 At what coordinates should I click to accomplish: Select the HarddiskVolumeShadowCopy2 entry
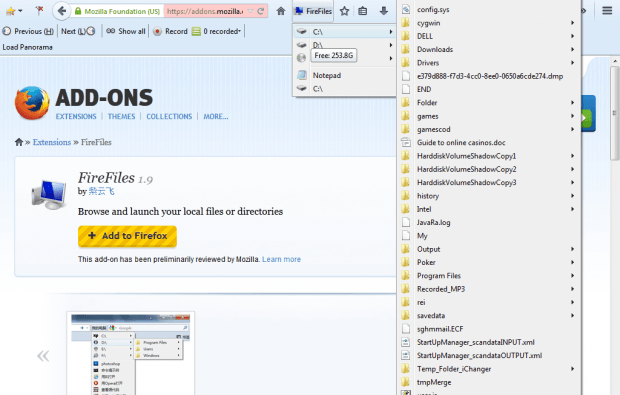tap(489, 169)
